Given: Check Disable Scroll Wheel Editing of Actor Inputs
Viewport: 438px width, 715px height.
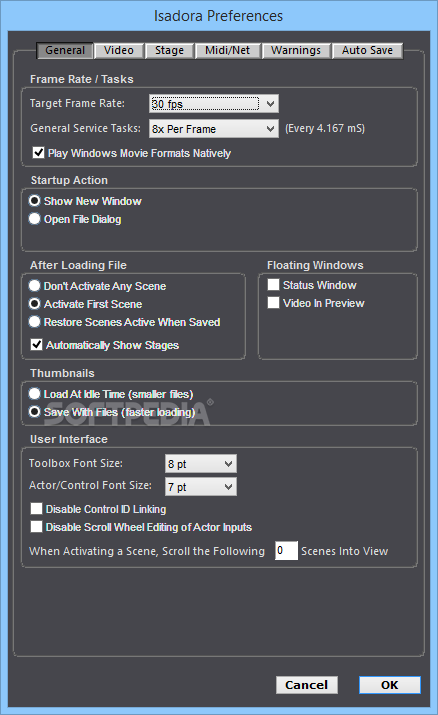Looking at the screenshot, I should pyautogui.click(x=36, y=527).
